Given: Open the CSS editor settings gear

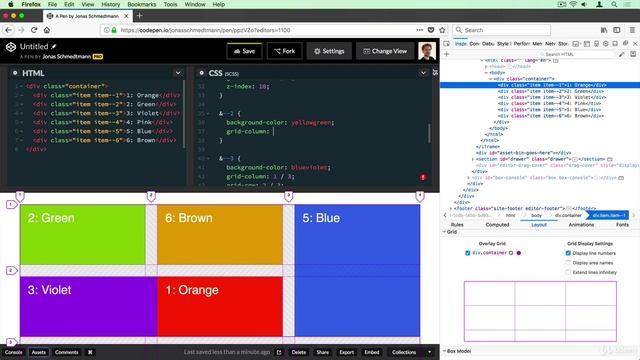Looking at the screenshot, I should coord(202,73).
